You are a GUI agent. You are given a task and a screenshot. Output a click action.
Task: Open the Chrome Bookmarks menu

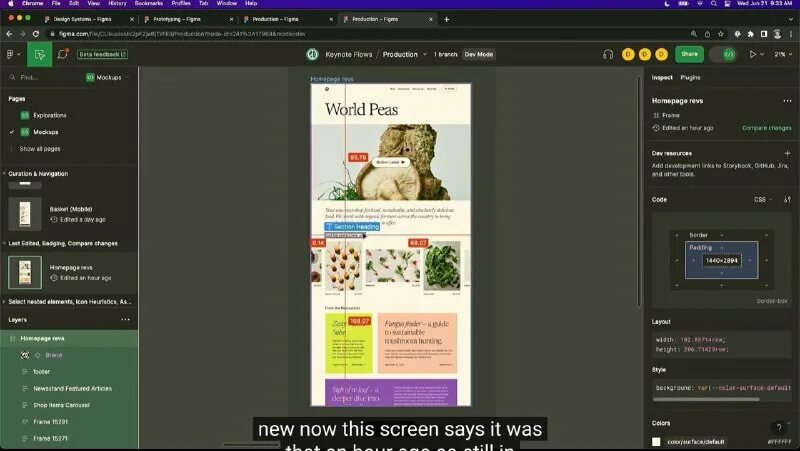click(148, 3)
